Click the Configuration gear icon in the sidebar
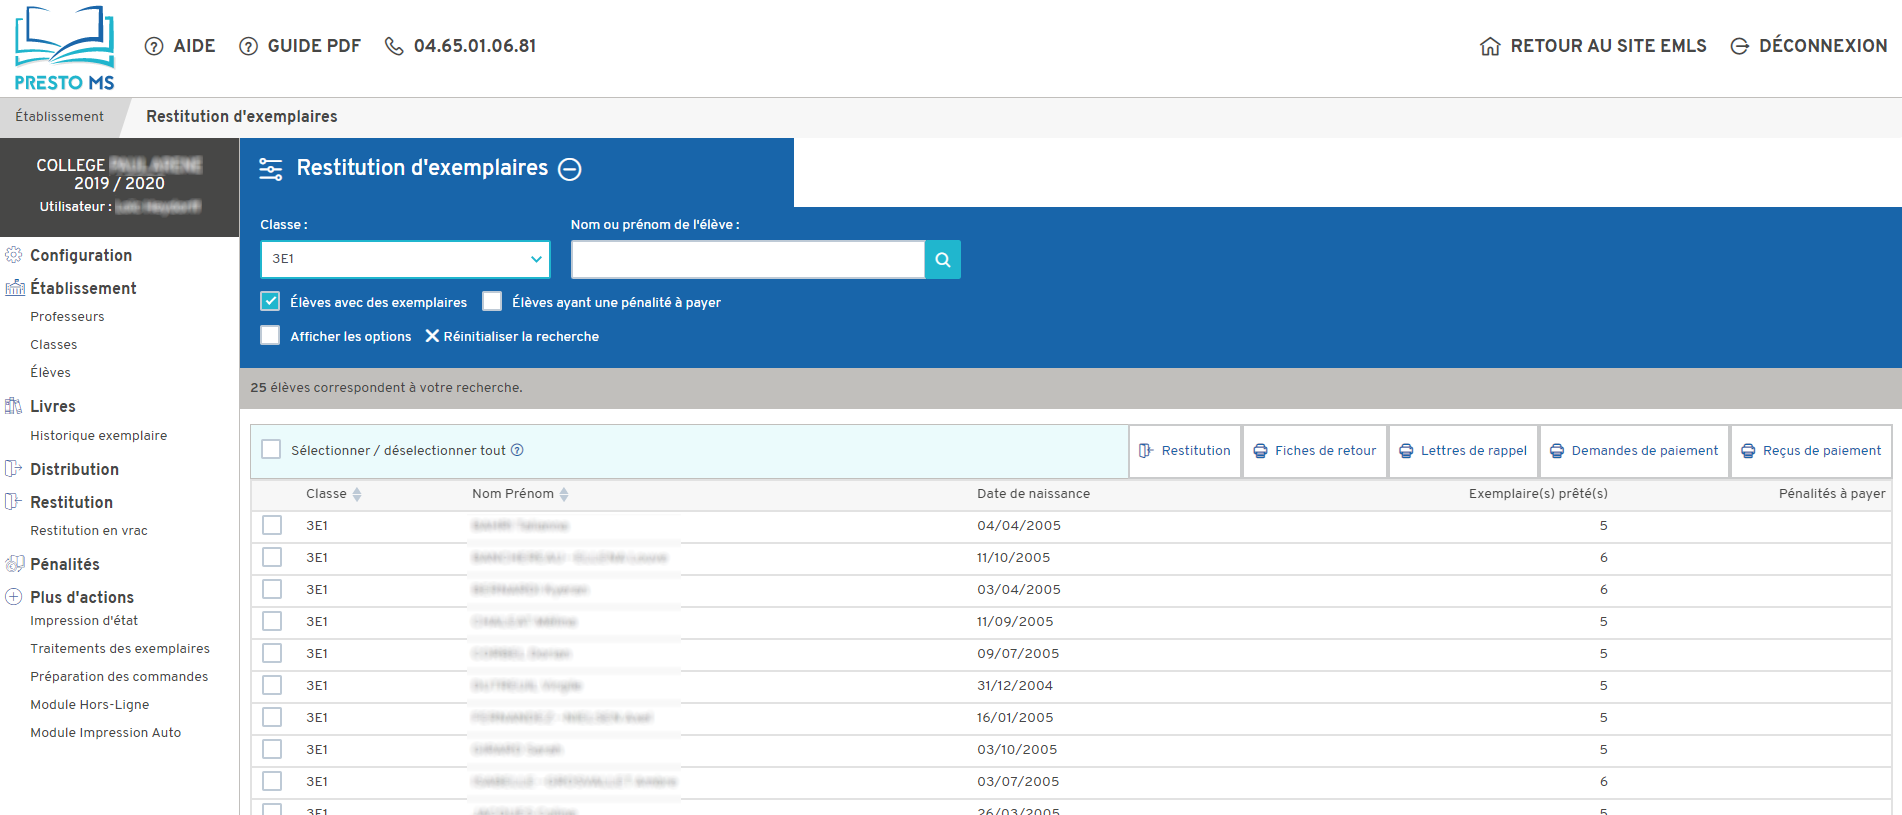This screenshot has height=815, width=1902. [x=14, y=255]
